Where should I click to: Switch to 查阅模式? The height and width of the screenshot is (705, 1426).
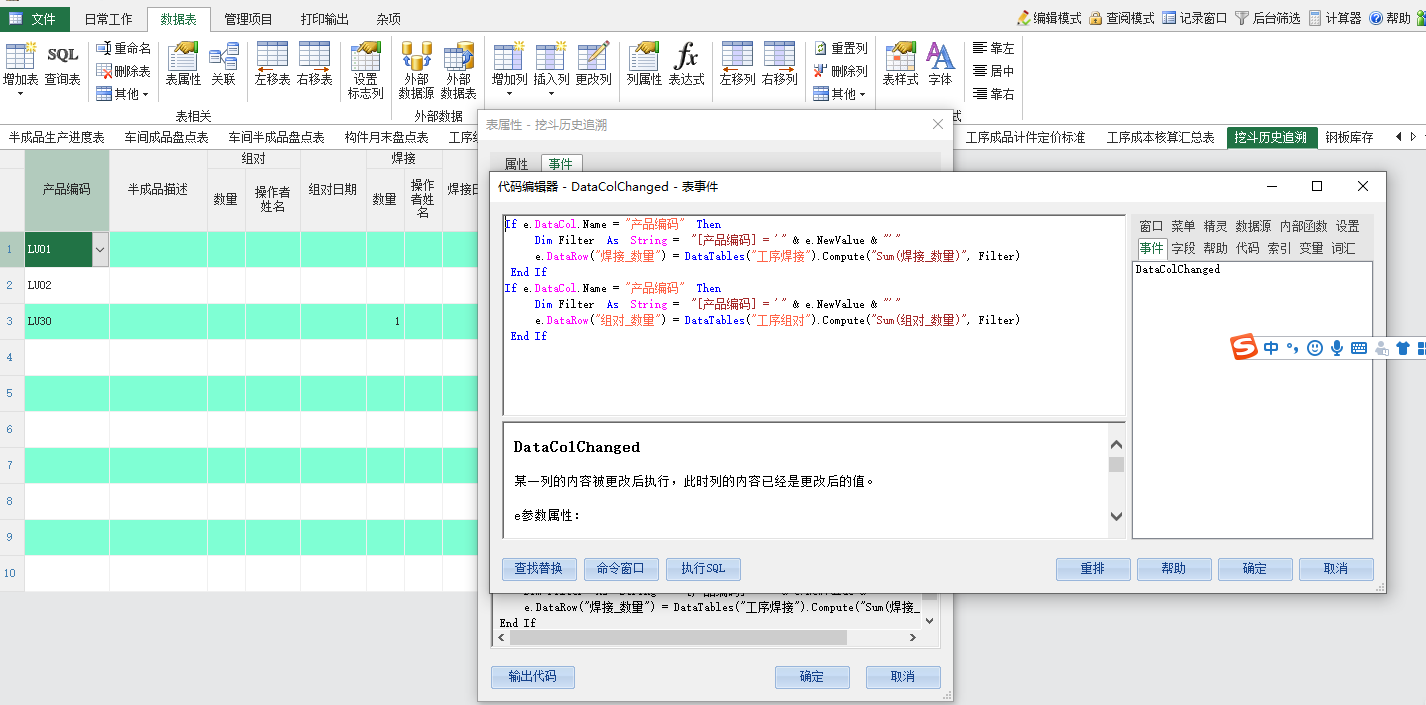click(x=1122, y=18)
